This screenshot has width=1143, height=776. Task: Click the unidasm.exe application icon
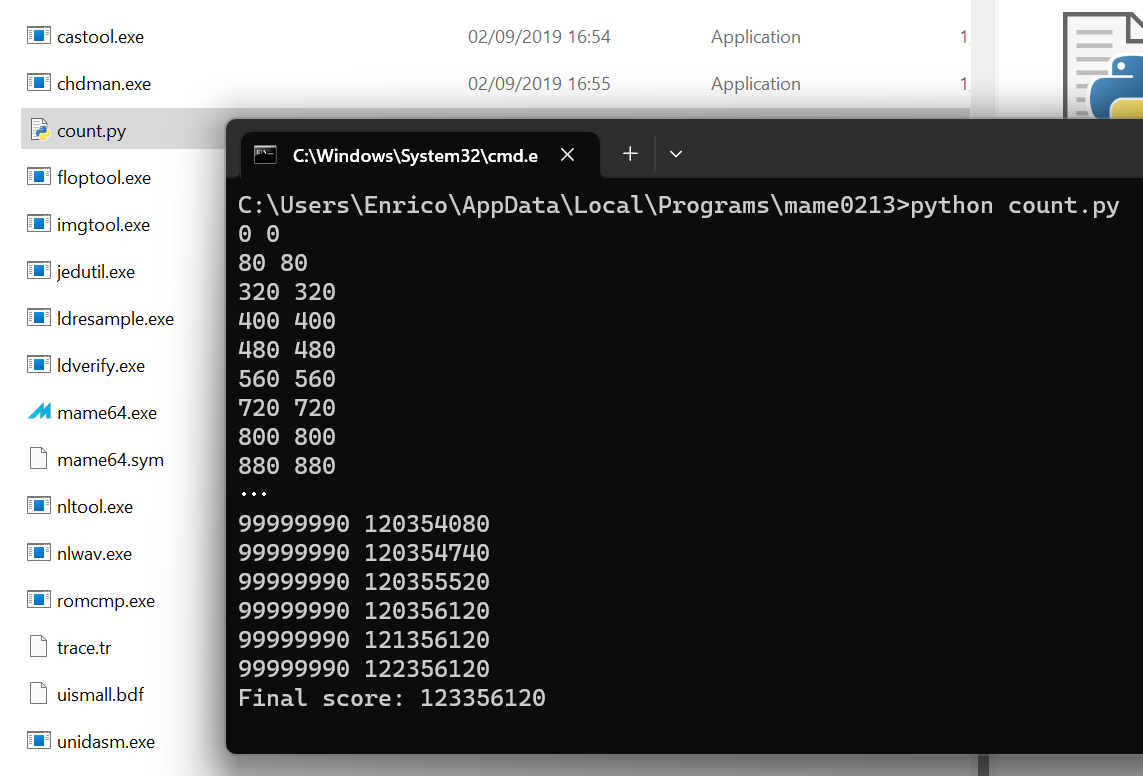(x=39, y=742)
